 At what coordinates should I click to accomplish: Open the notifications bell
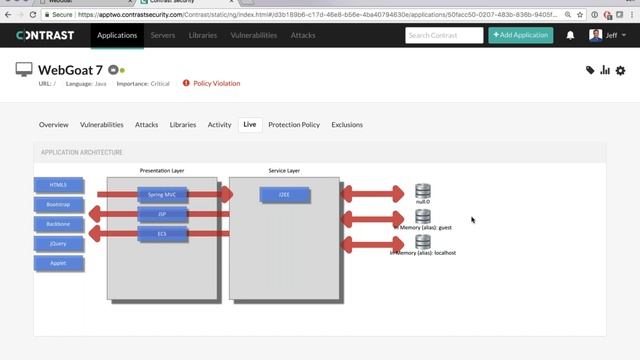pyautogui.click(x=570, y=36)
